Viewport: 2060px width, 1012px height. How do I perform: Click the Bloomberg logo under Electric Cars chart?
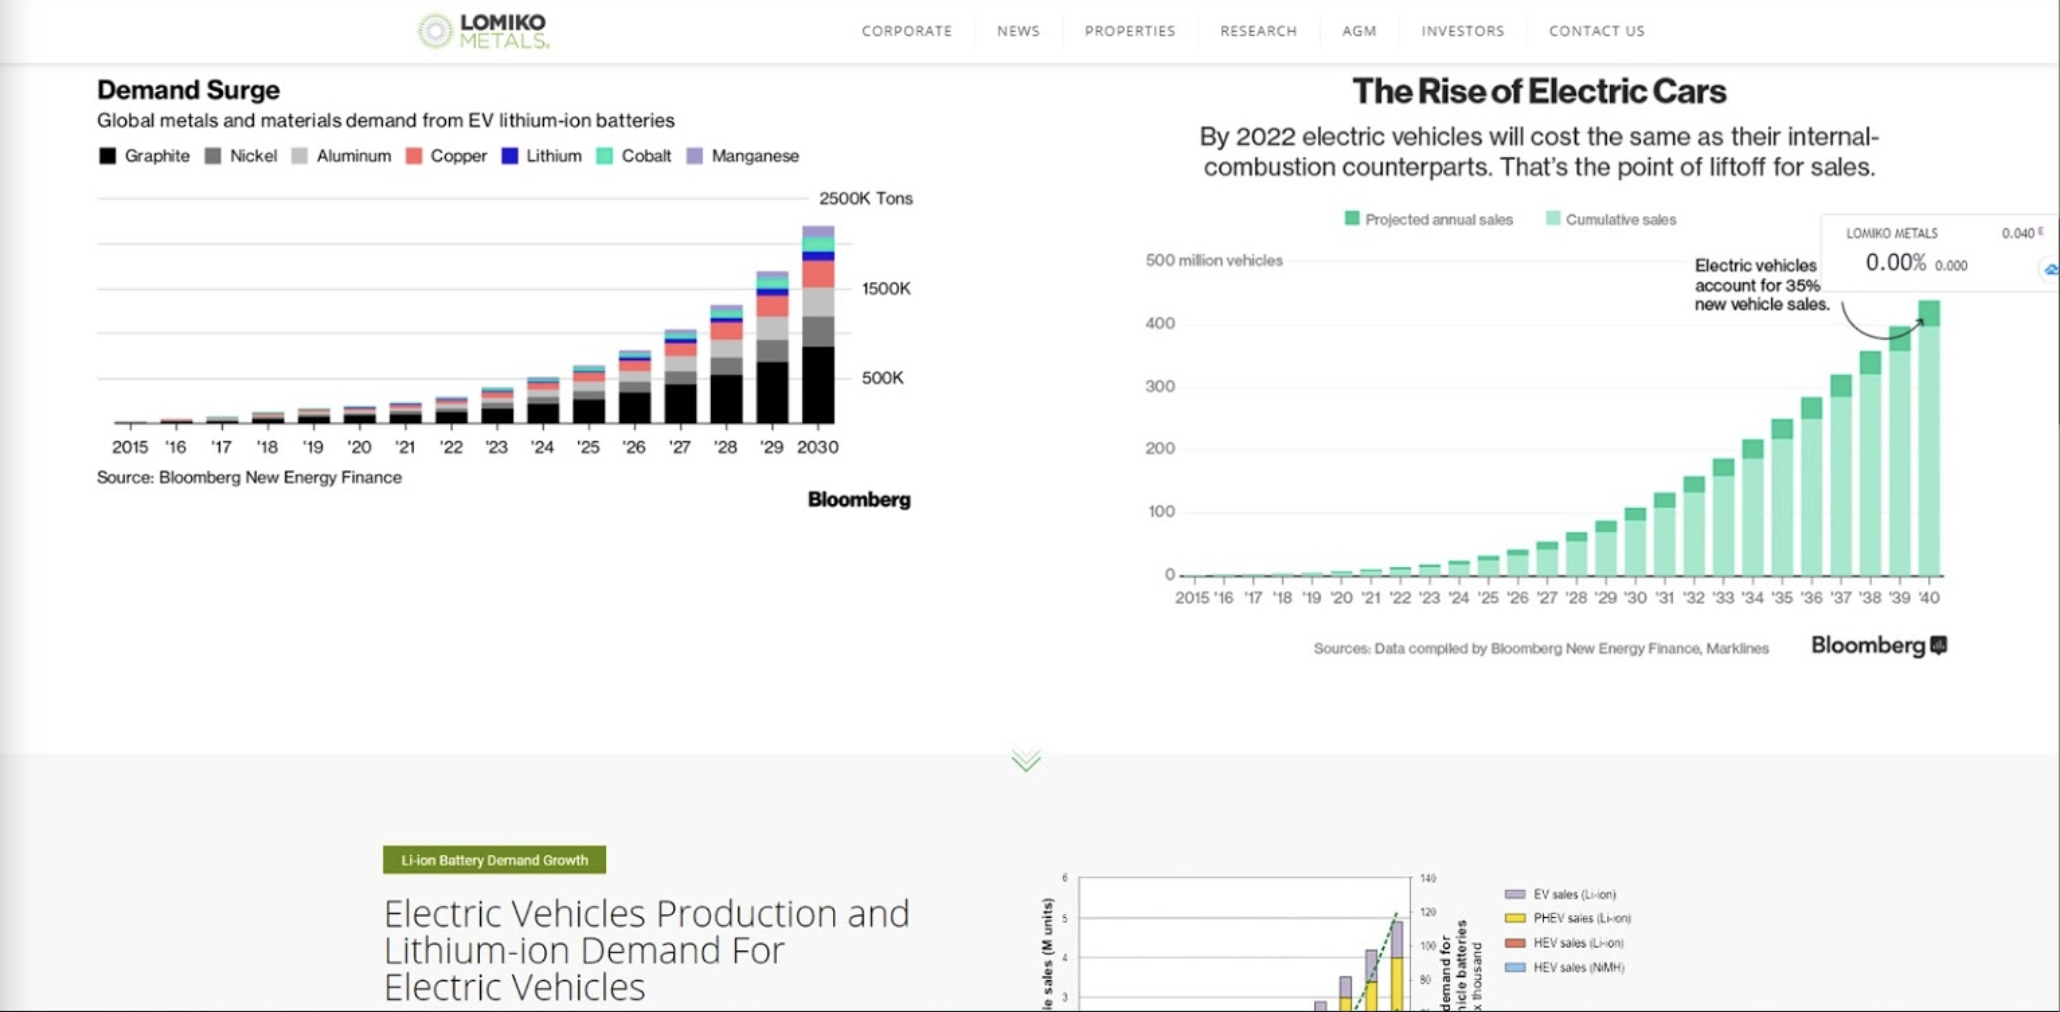1878,646
